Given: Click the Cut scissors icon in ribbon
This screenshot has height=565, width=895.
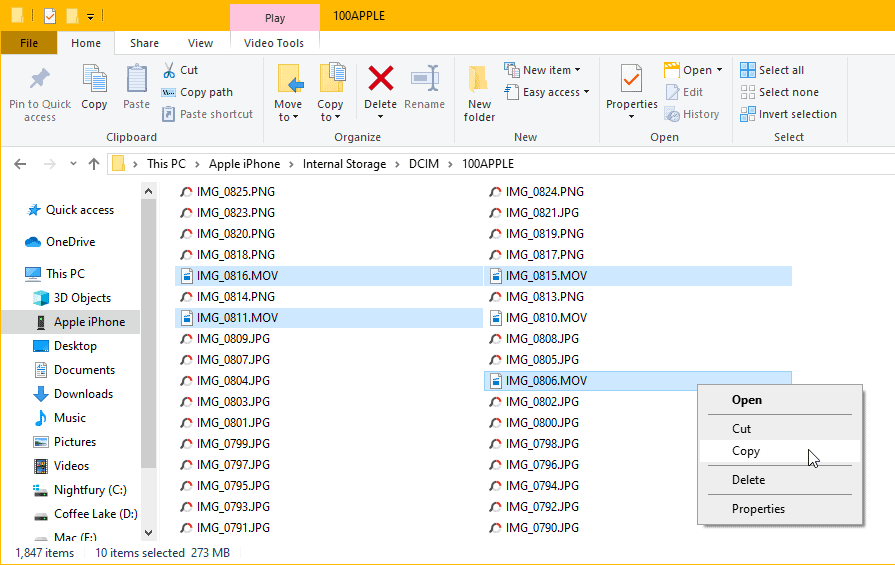Looking at the screenshot, I should pyautogui.click(x=169, y=70).
